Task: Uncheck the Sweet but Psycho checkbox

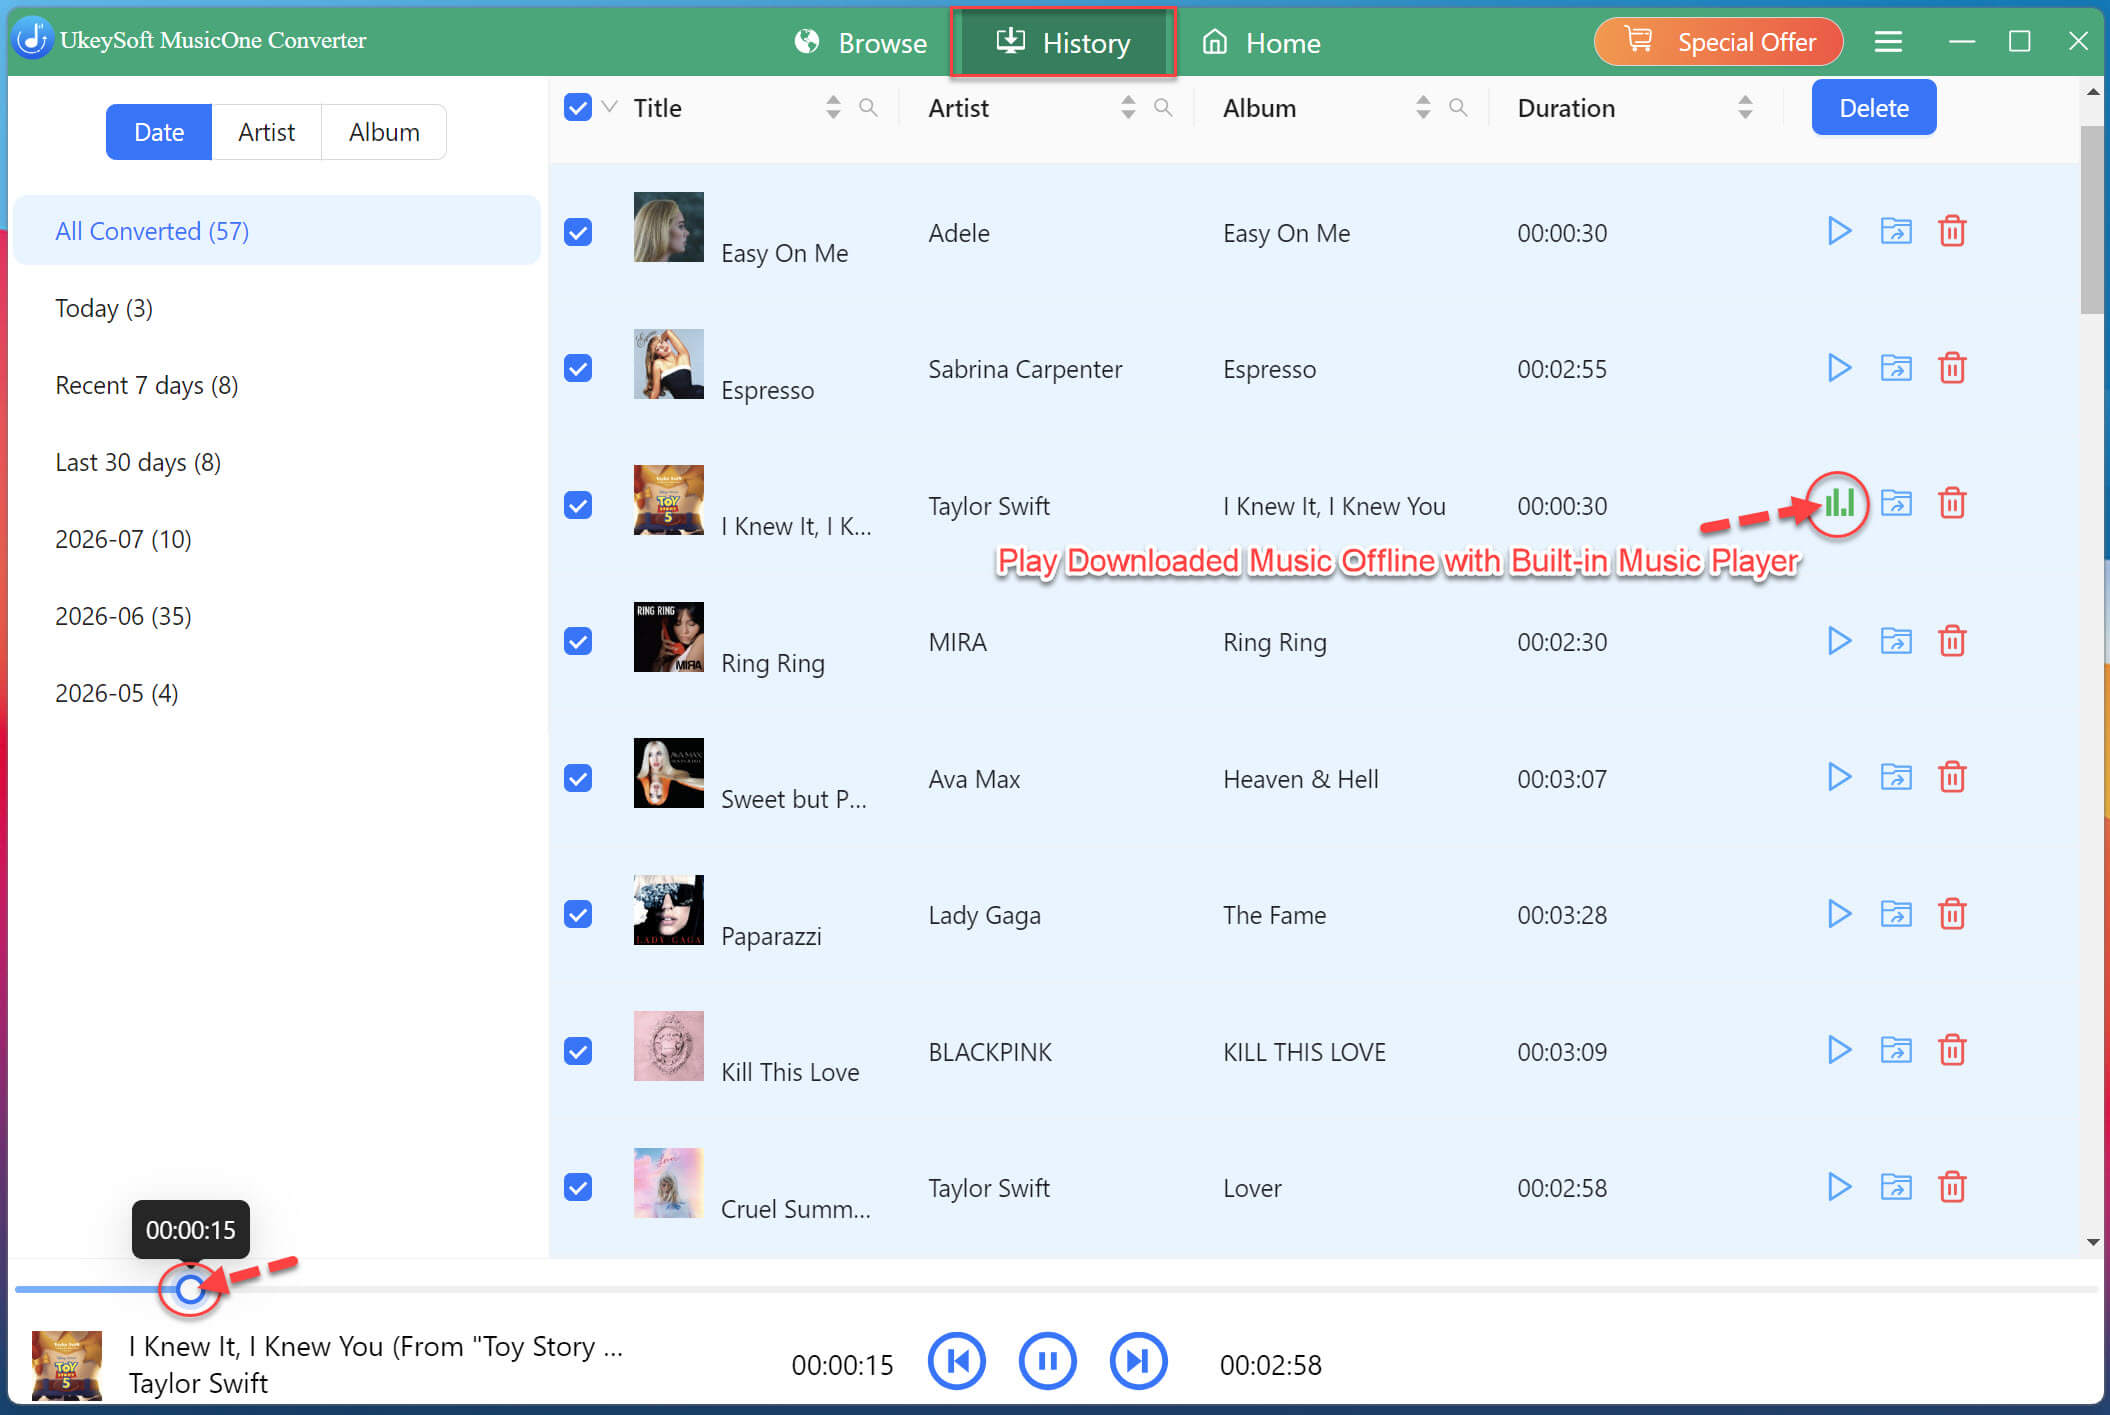Action: (578, 778)
